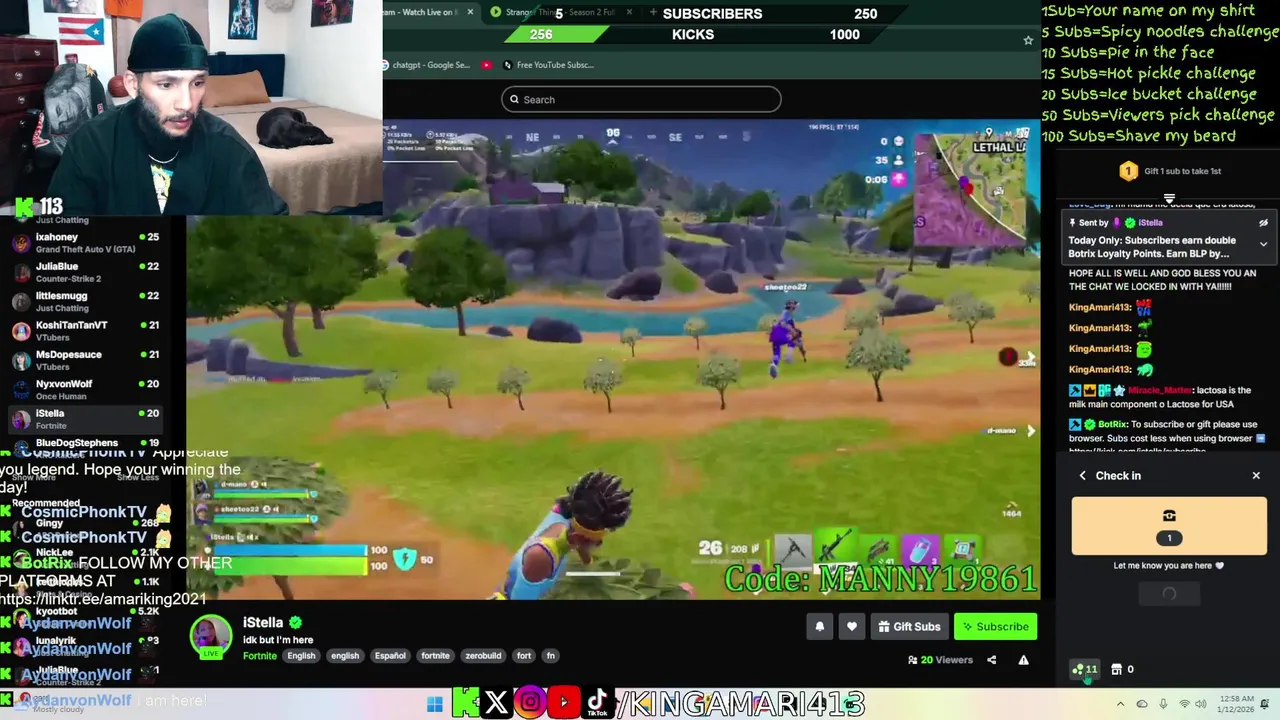Click the OneDrive cloud tray icon
The image size is (1280, 720).
point(1142,704)
